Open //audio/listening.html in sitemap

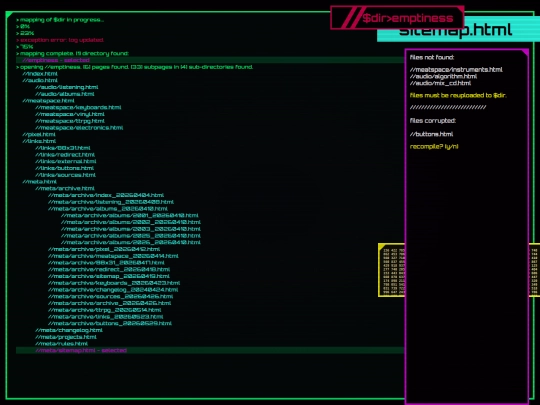coord(66,87)
